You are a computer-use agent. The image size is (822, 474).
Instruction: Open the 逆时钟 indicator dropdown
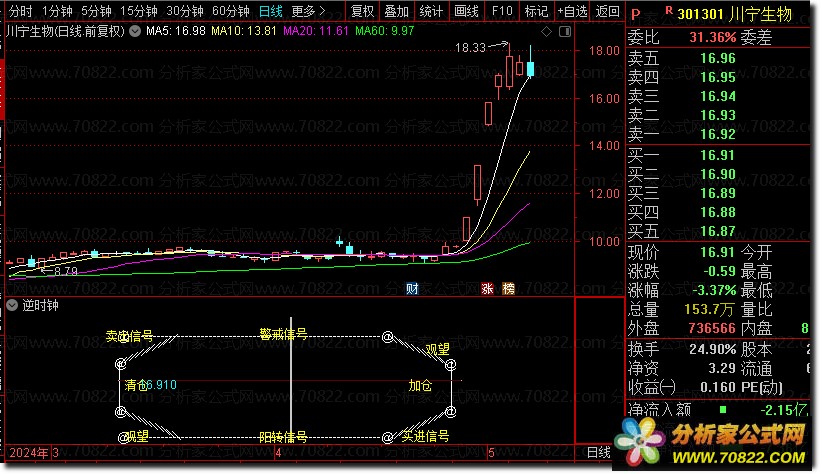tap(12, 305)
